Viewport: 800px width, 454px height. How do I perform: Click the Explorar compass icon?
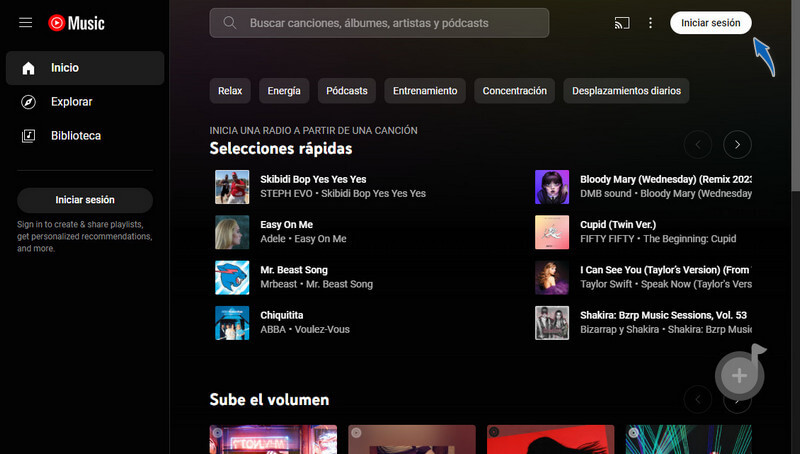(29, 102)
